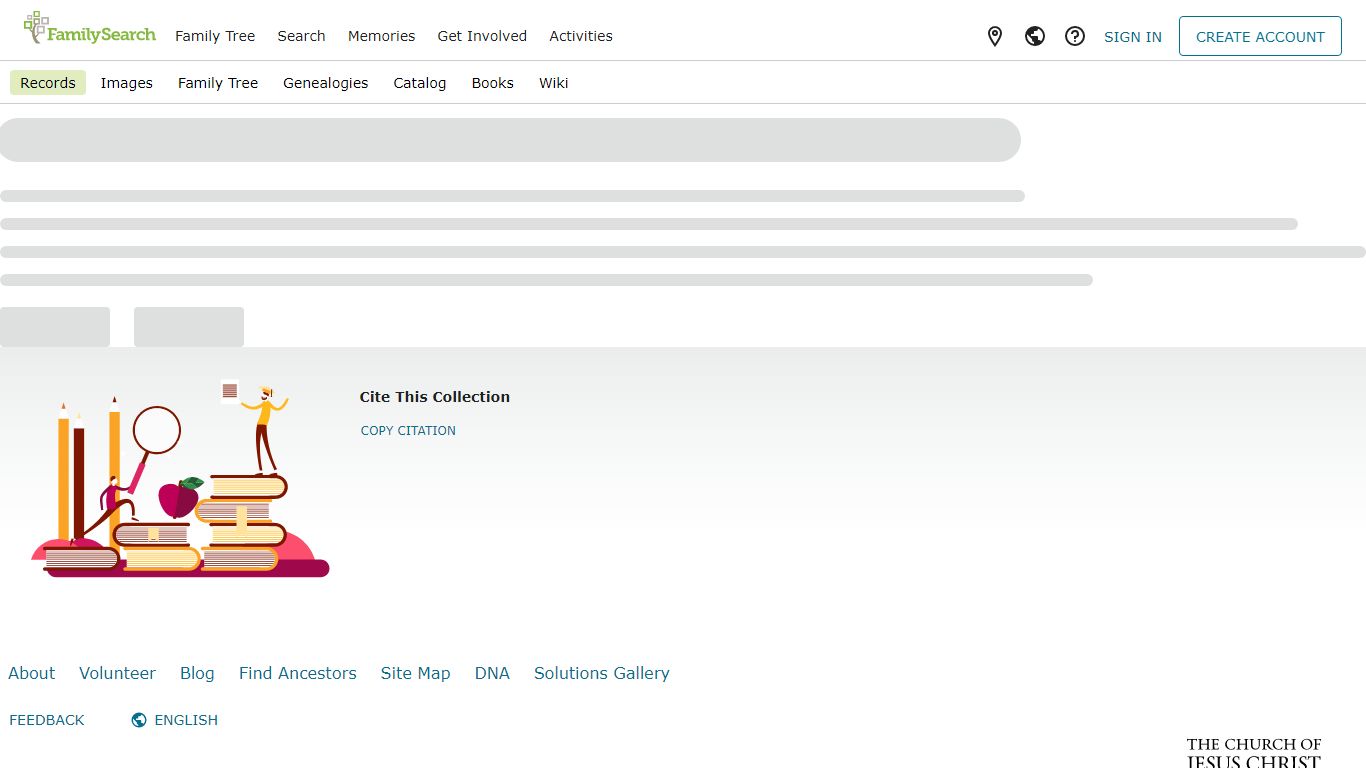
Task: Open the help question mark icon
Action: click(x=1075, y=36)
